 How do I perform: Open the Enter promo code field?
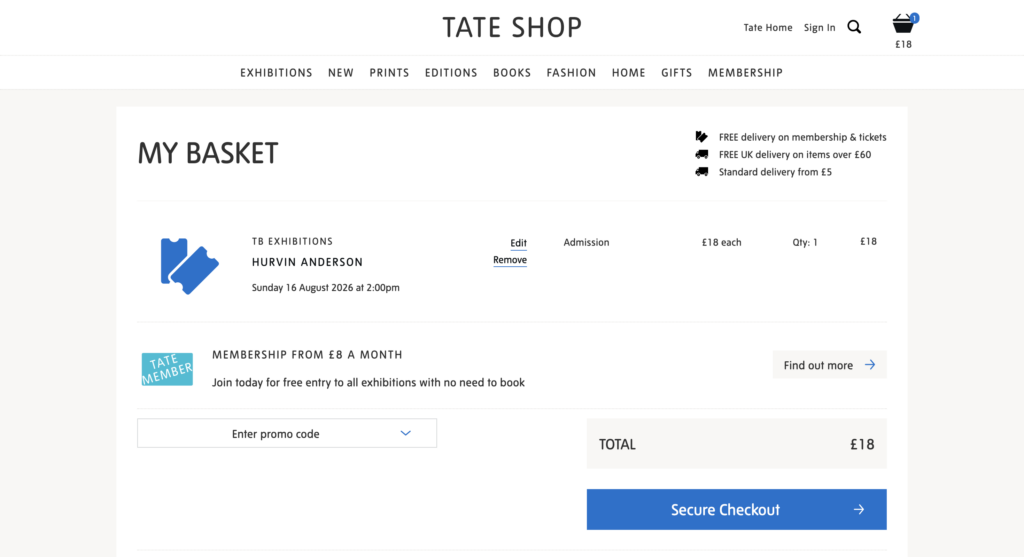coord(287,434)
